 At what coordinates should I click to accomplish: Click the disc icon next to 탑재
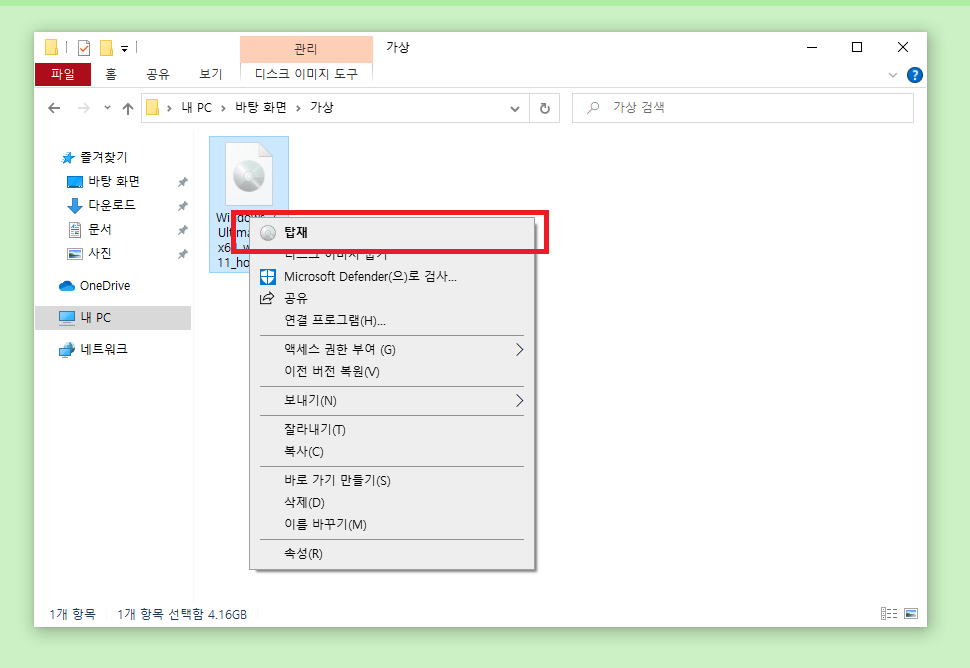coord(268,233)
